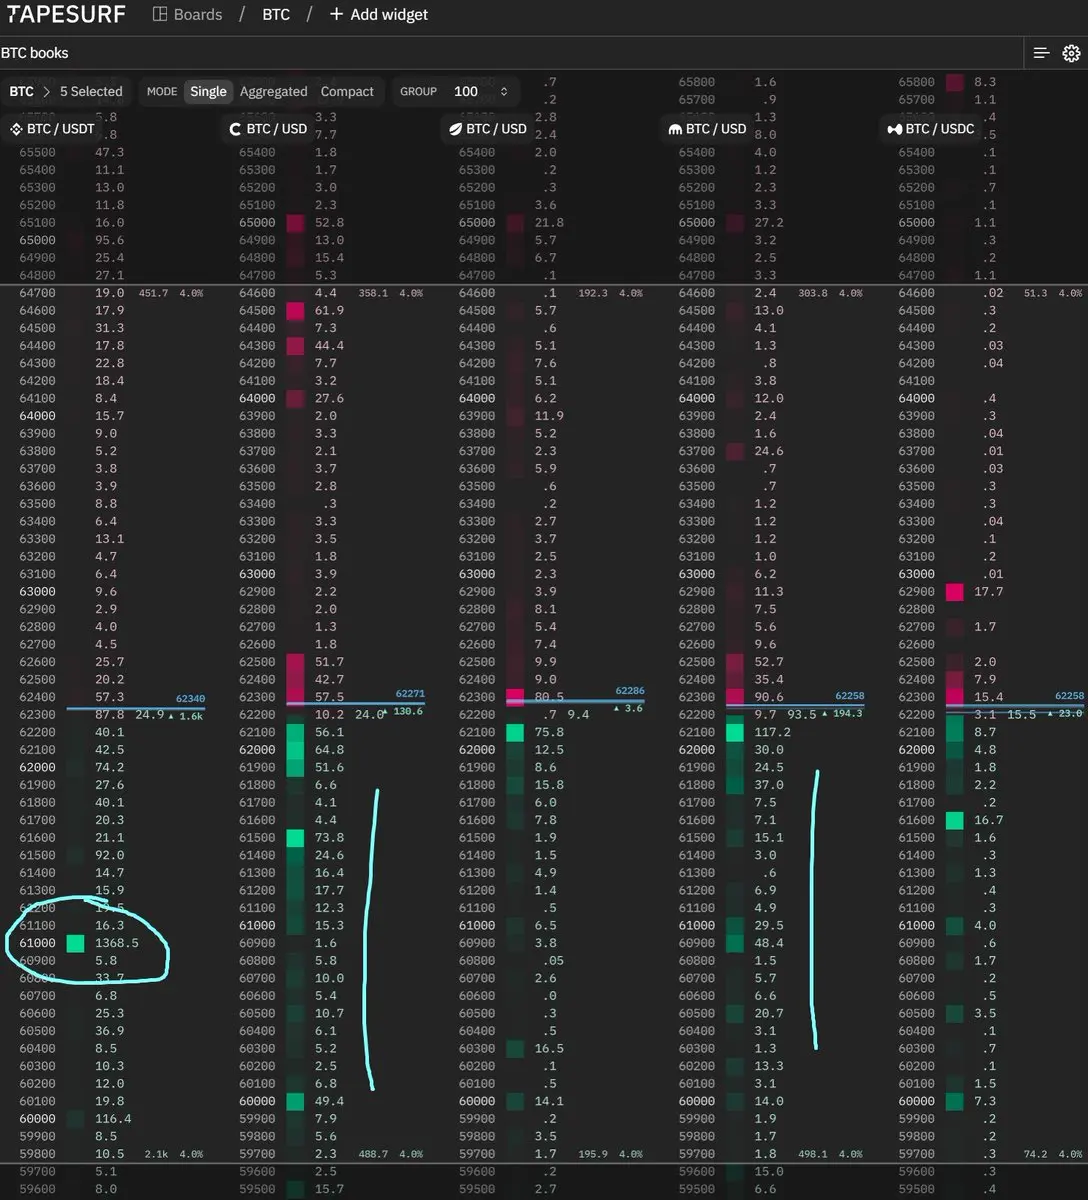
Task: Click the BTC / USDC exchange logo
Action: (x=895, y=129)
